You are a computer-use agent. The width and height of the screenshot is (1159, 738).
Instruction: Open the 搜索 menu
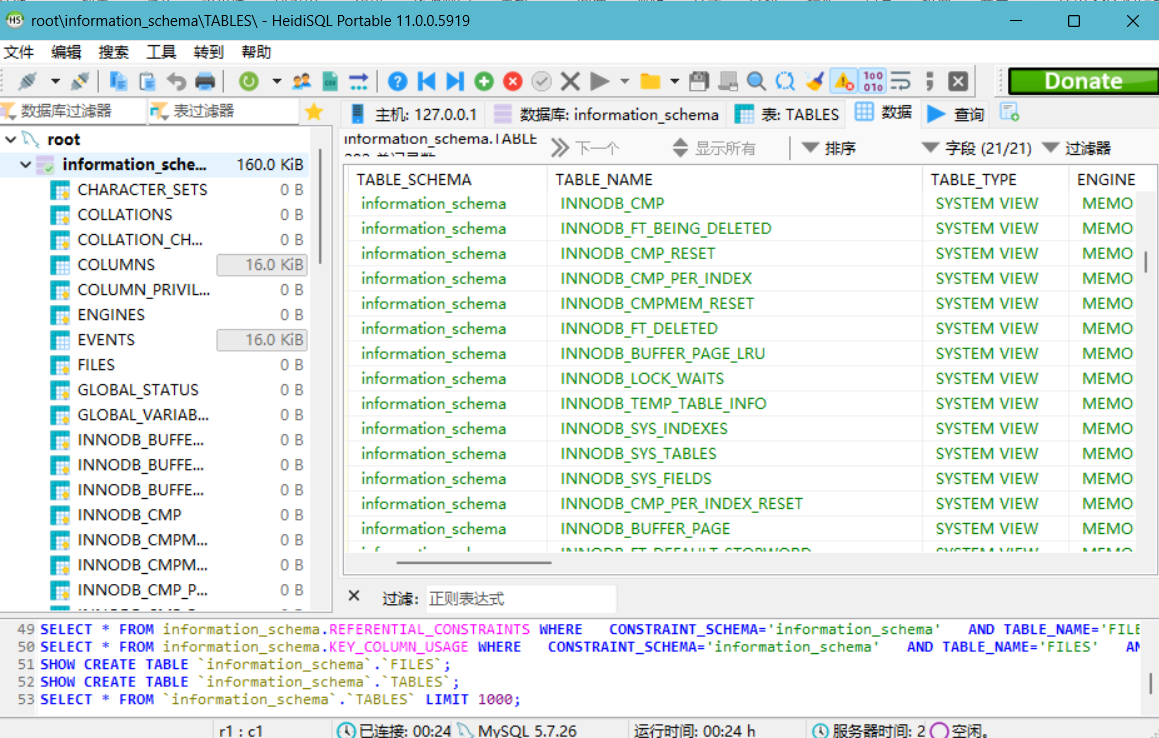[x=114, y=52]
